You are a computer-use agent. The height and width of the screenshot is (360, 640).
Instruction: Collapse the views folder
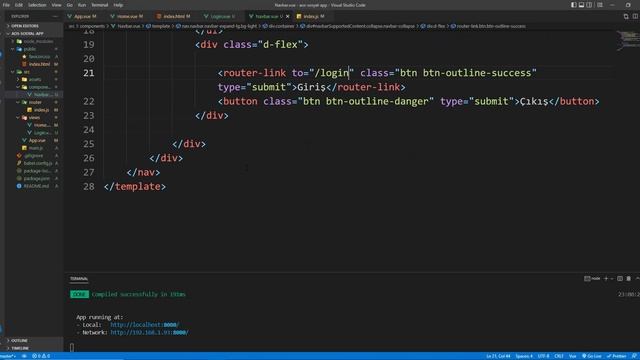tap(35, 118)
